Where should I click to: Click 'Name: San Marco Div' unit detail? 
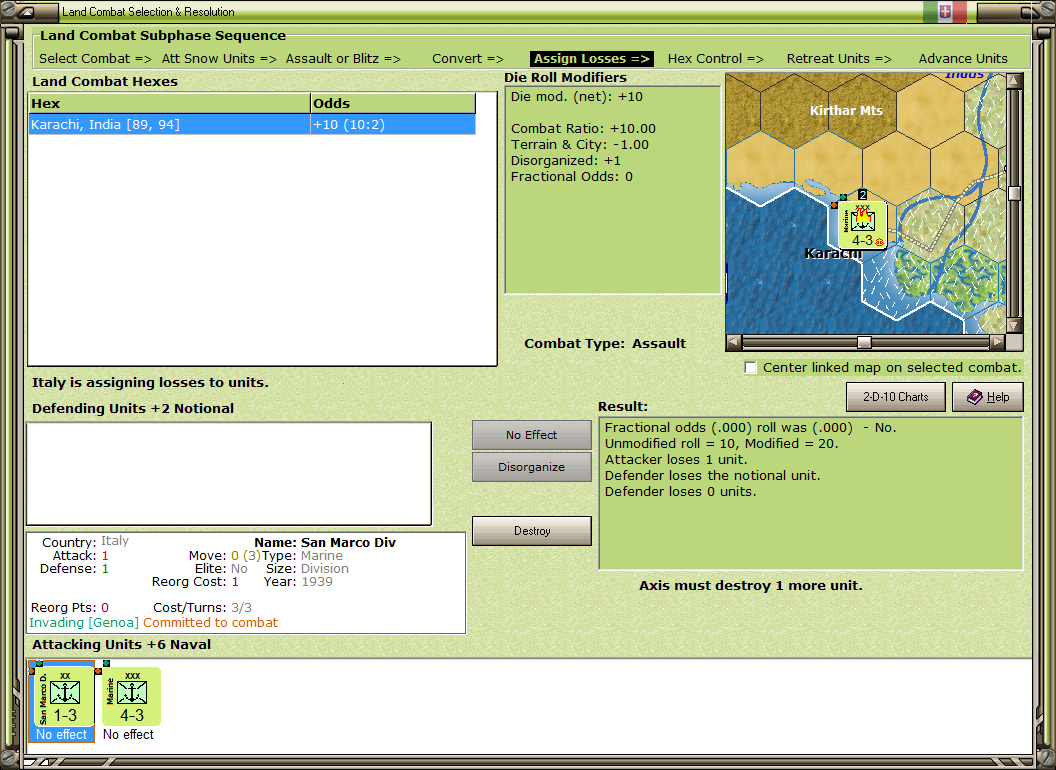325,542
